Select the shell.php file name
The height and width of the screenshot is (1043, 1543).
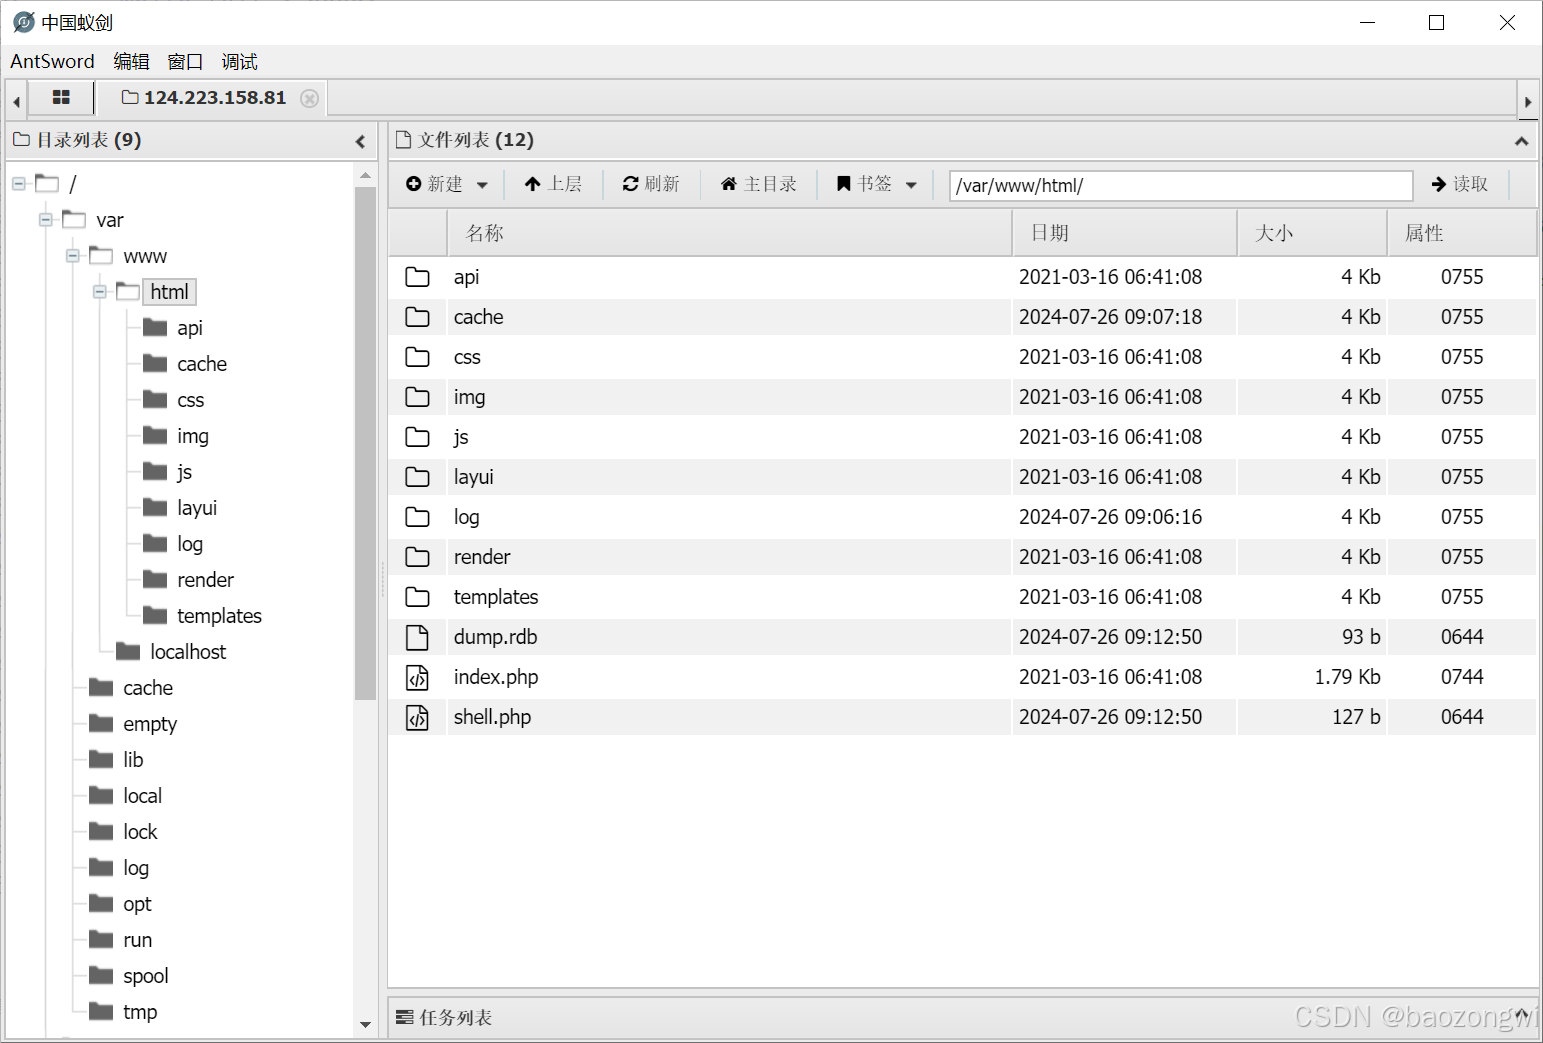[x=492, y=717]
